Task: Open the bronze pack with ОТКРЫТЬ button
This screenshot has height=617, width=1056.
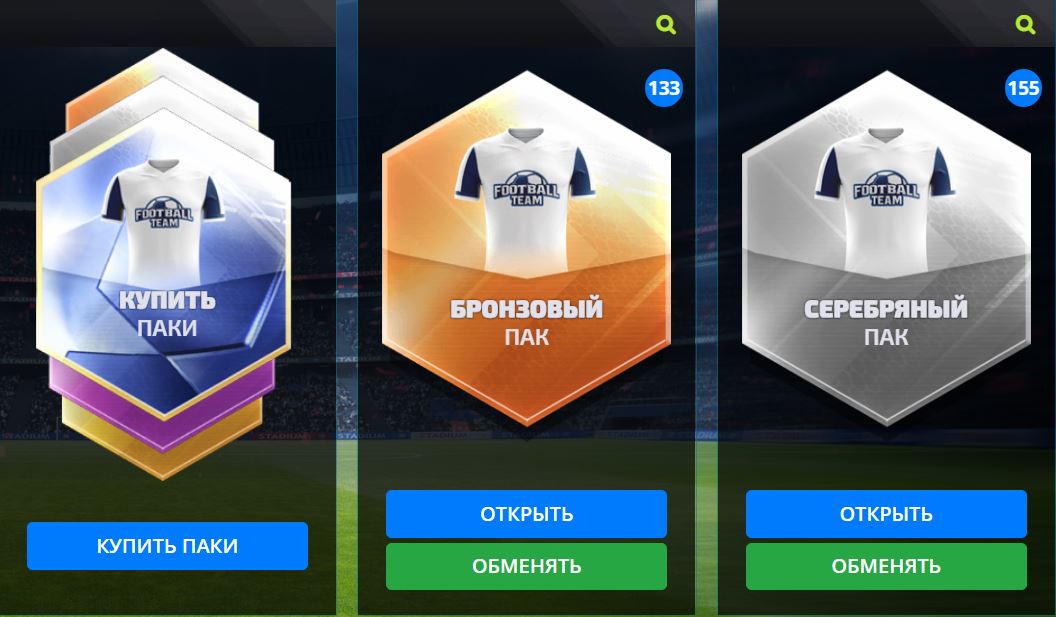Action: (526, 514)
